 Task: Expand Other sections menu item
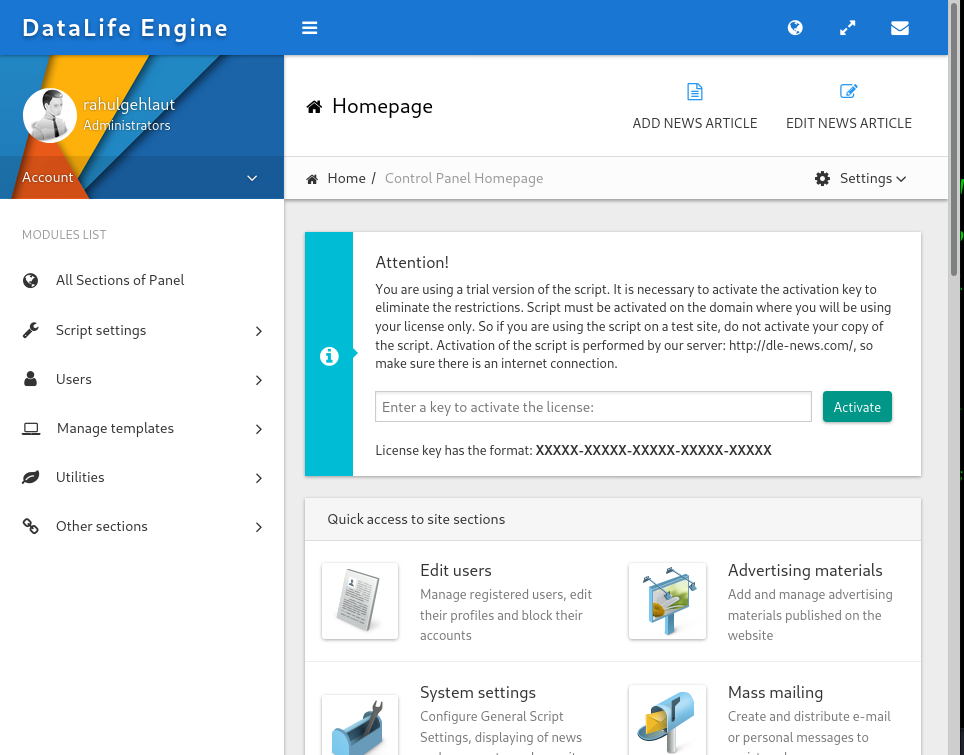tap(142, 526)
